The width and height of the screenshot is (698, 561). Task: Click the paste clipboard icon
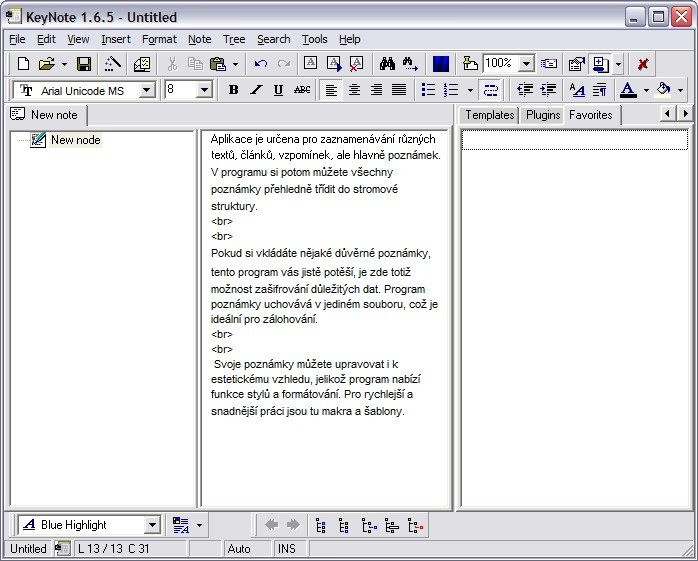pyautogui.click(x=218, y=64)
